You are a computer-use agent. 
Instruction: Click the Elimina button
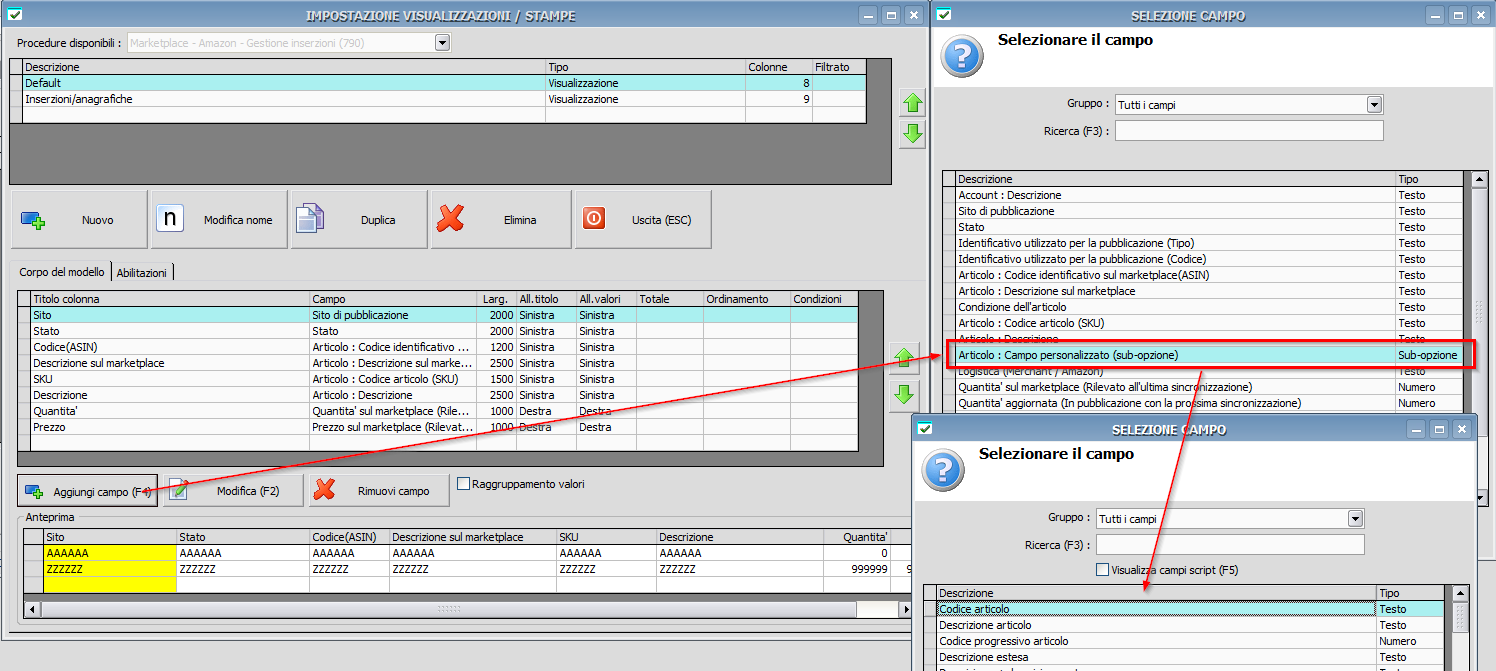[500, 220]
